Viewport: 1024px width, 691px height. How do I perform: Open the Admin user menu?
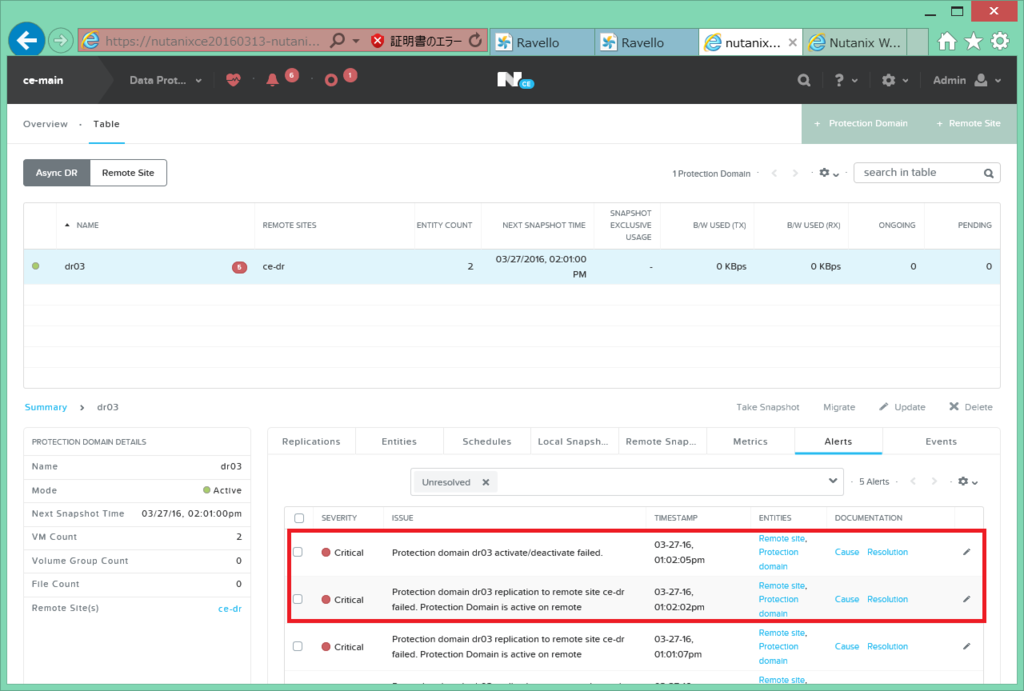pyautogui.click(x=967, y=80)
